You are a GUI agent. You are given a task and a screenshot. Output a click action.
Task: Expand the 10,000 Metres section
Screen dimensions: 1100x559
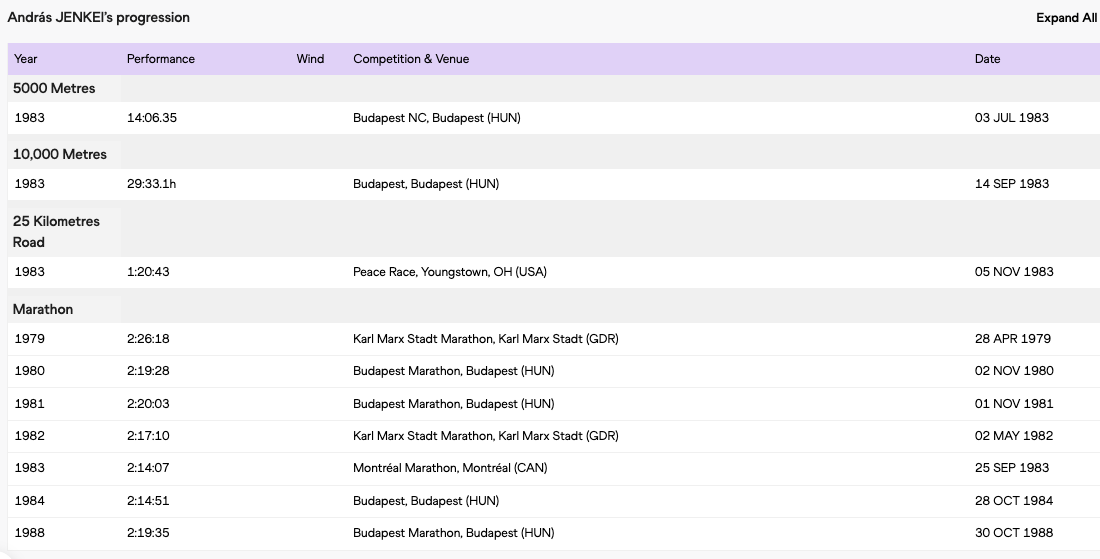60,154
